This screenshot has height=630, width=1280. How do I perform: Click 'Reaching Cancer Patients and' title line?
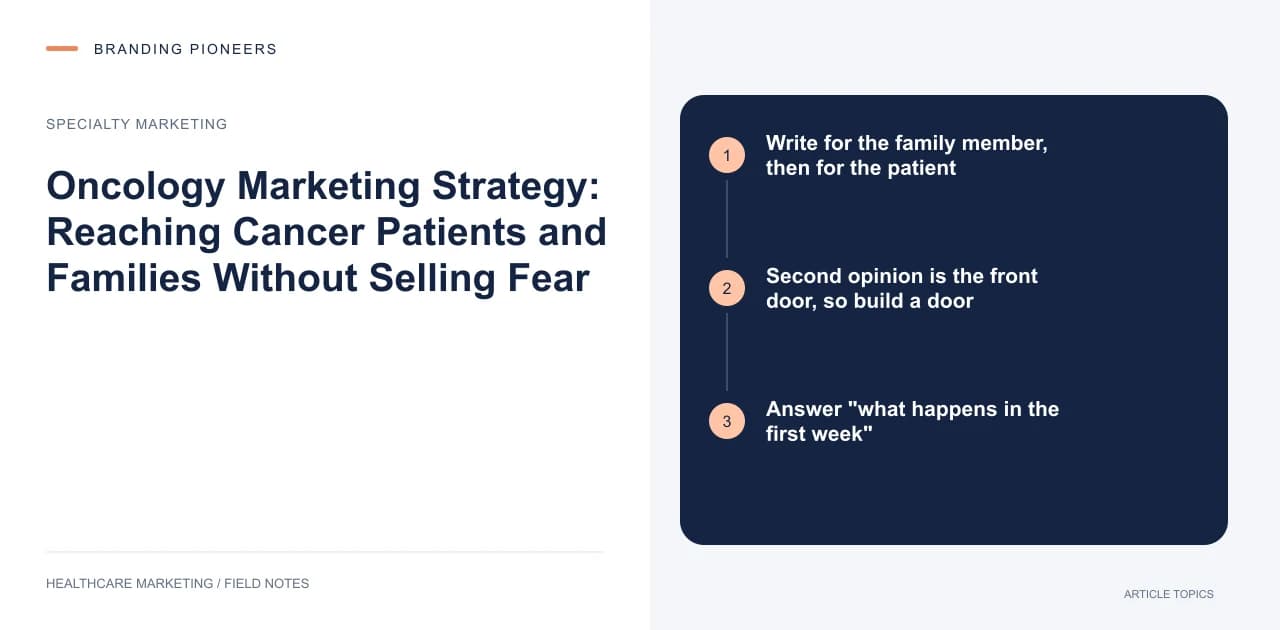[x=326, y=232]
